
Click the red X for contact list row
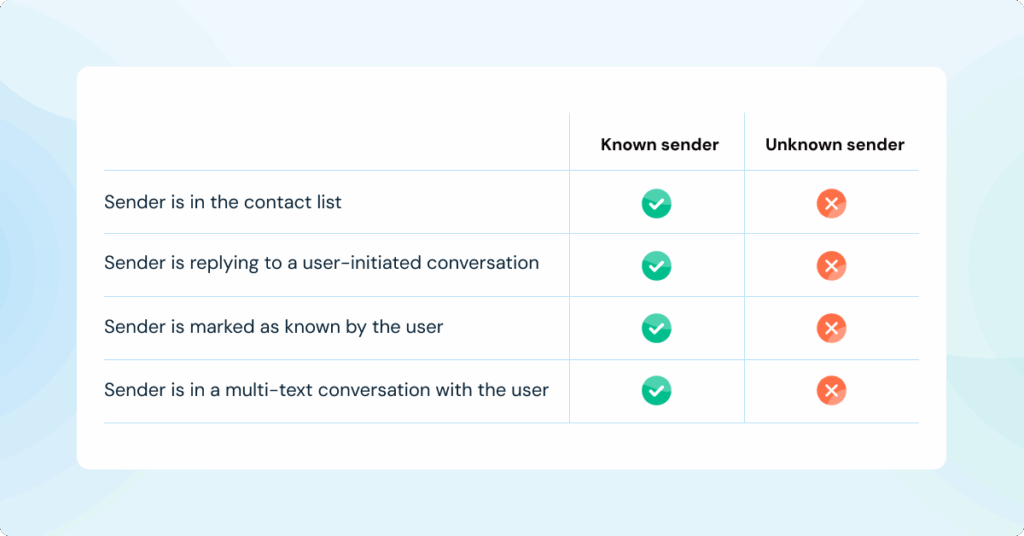[x=831, y=204]
